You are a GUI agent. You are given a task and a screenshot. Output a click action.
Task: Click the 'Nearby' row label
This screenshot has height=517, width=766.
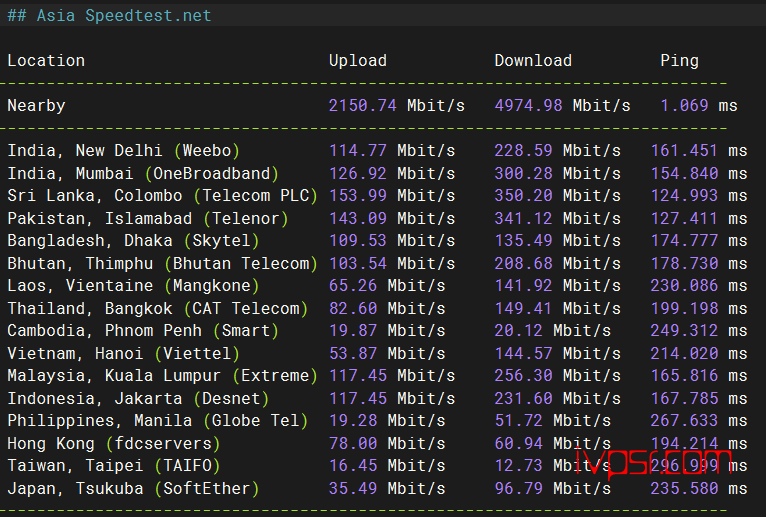coord(36,106)
